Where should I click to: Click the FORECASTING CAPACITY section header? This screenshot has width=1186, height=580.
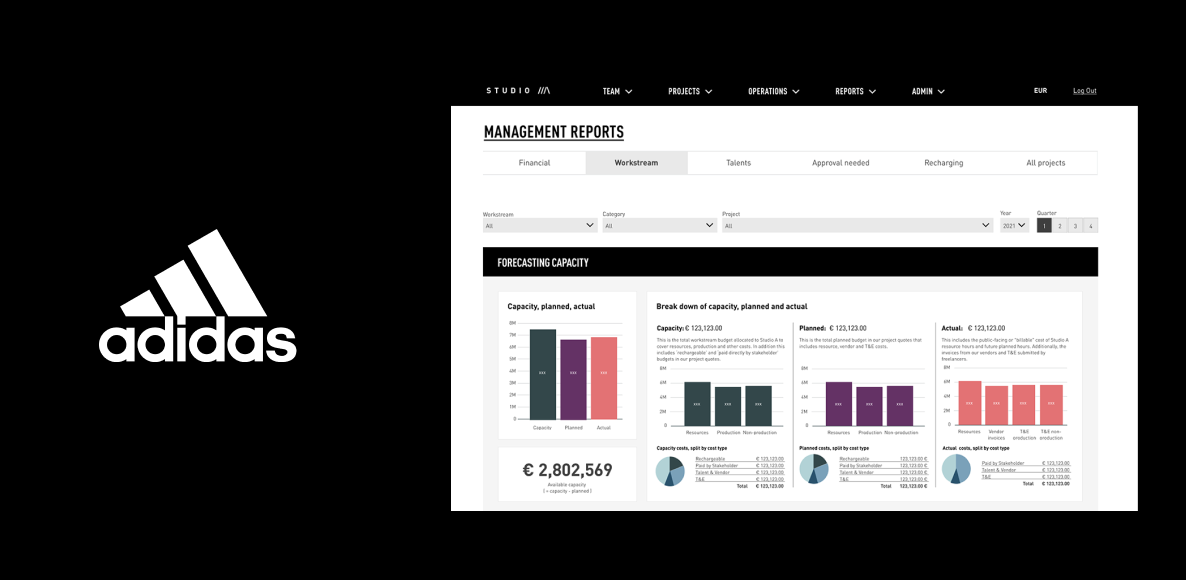pyautogui.click(x=790, y=262)
